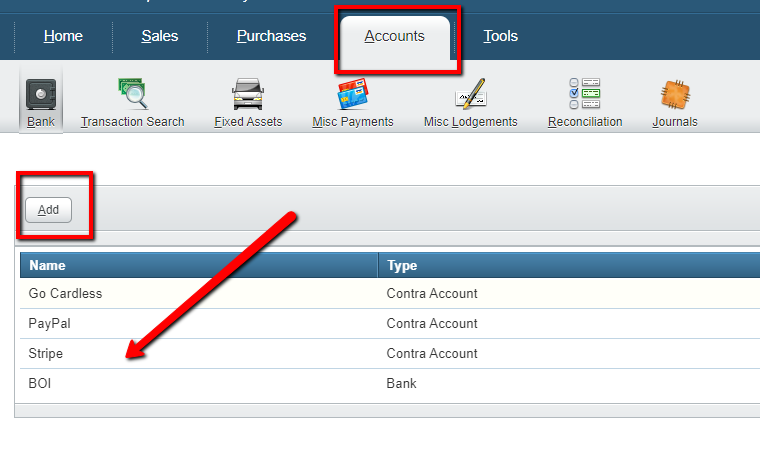The image size is (760, 462).
Task: Select the Go Cardless account row
Action: pos(66,294)
